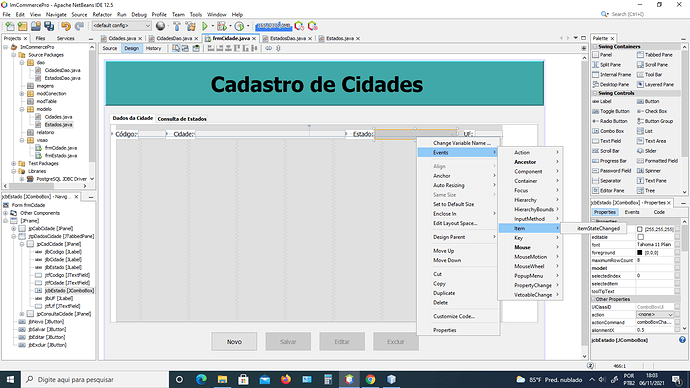This screenshot has height=388, width=690.
Task: Open the default config dropdown
Action: 121,26
